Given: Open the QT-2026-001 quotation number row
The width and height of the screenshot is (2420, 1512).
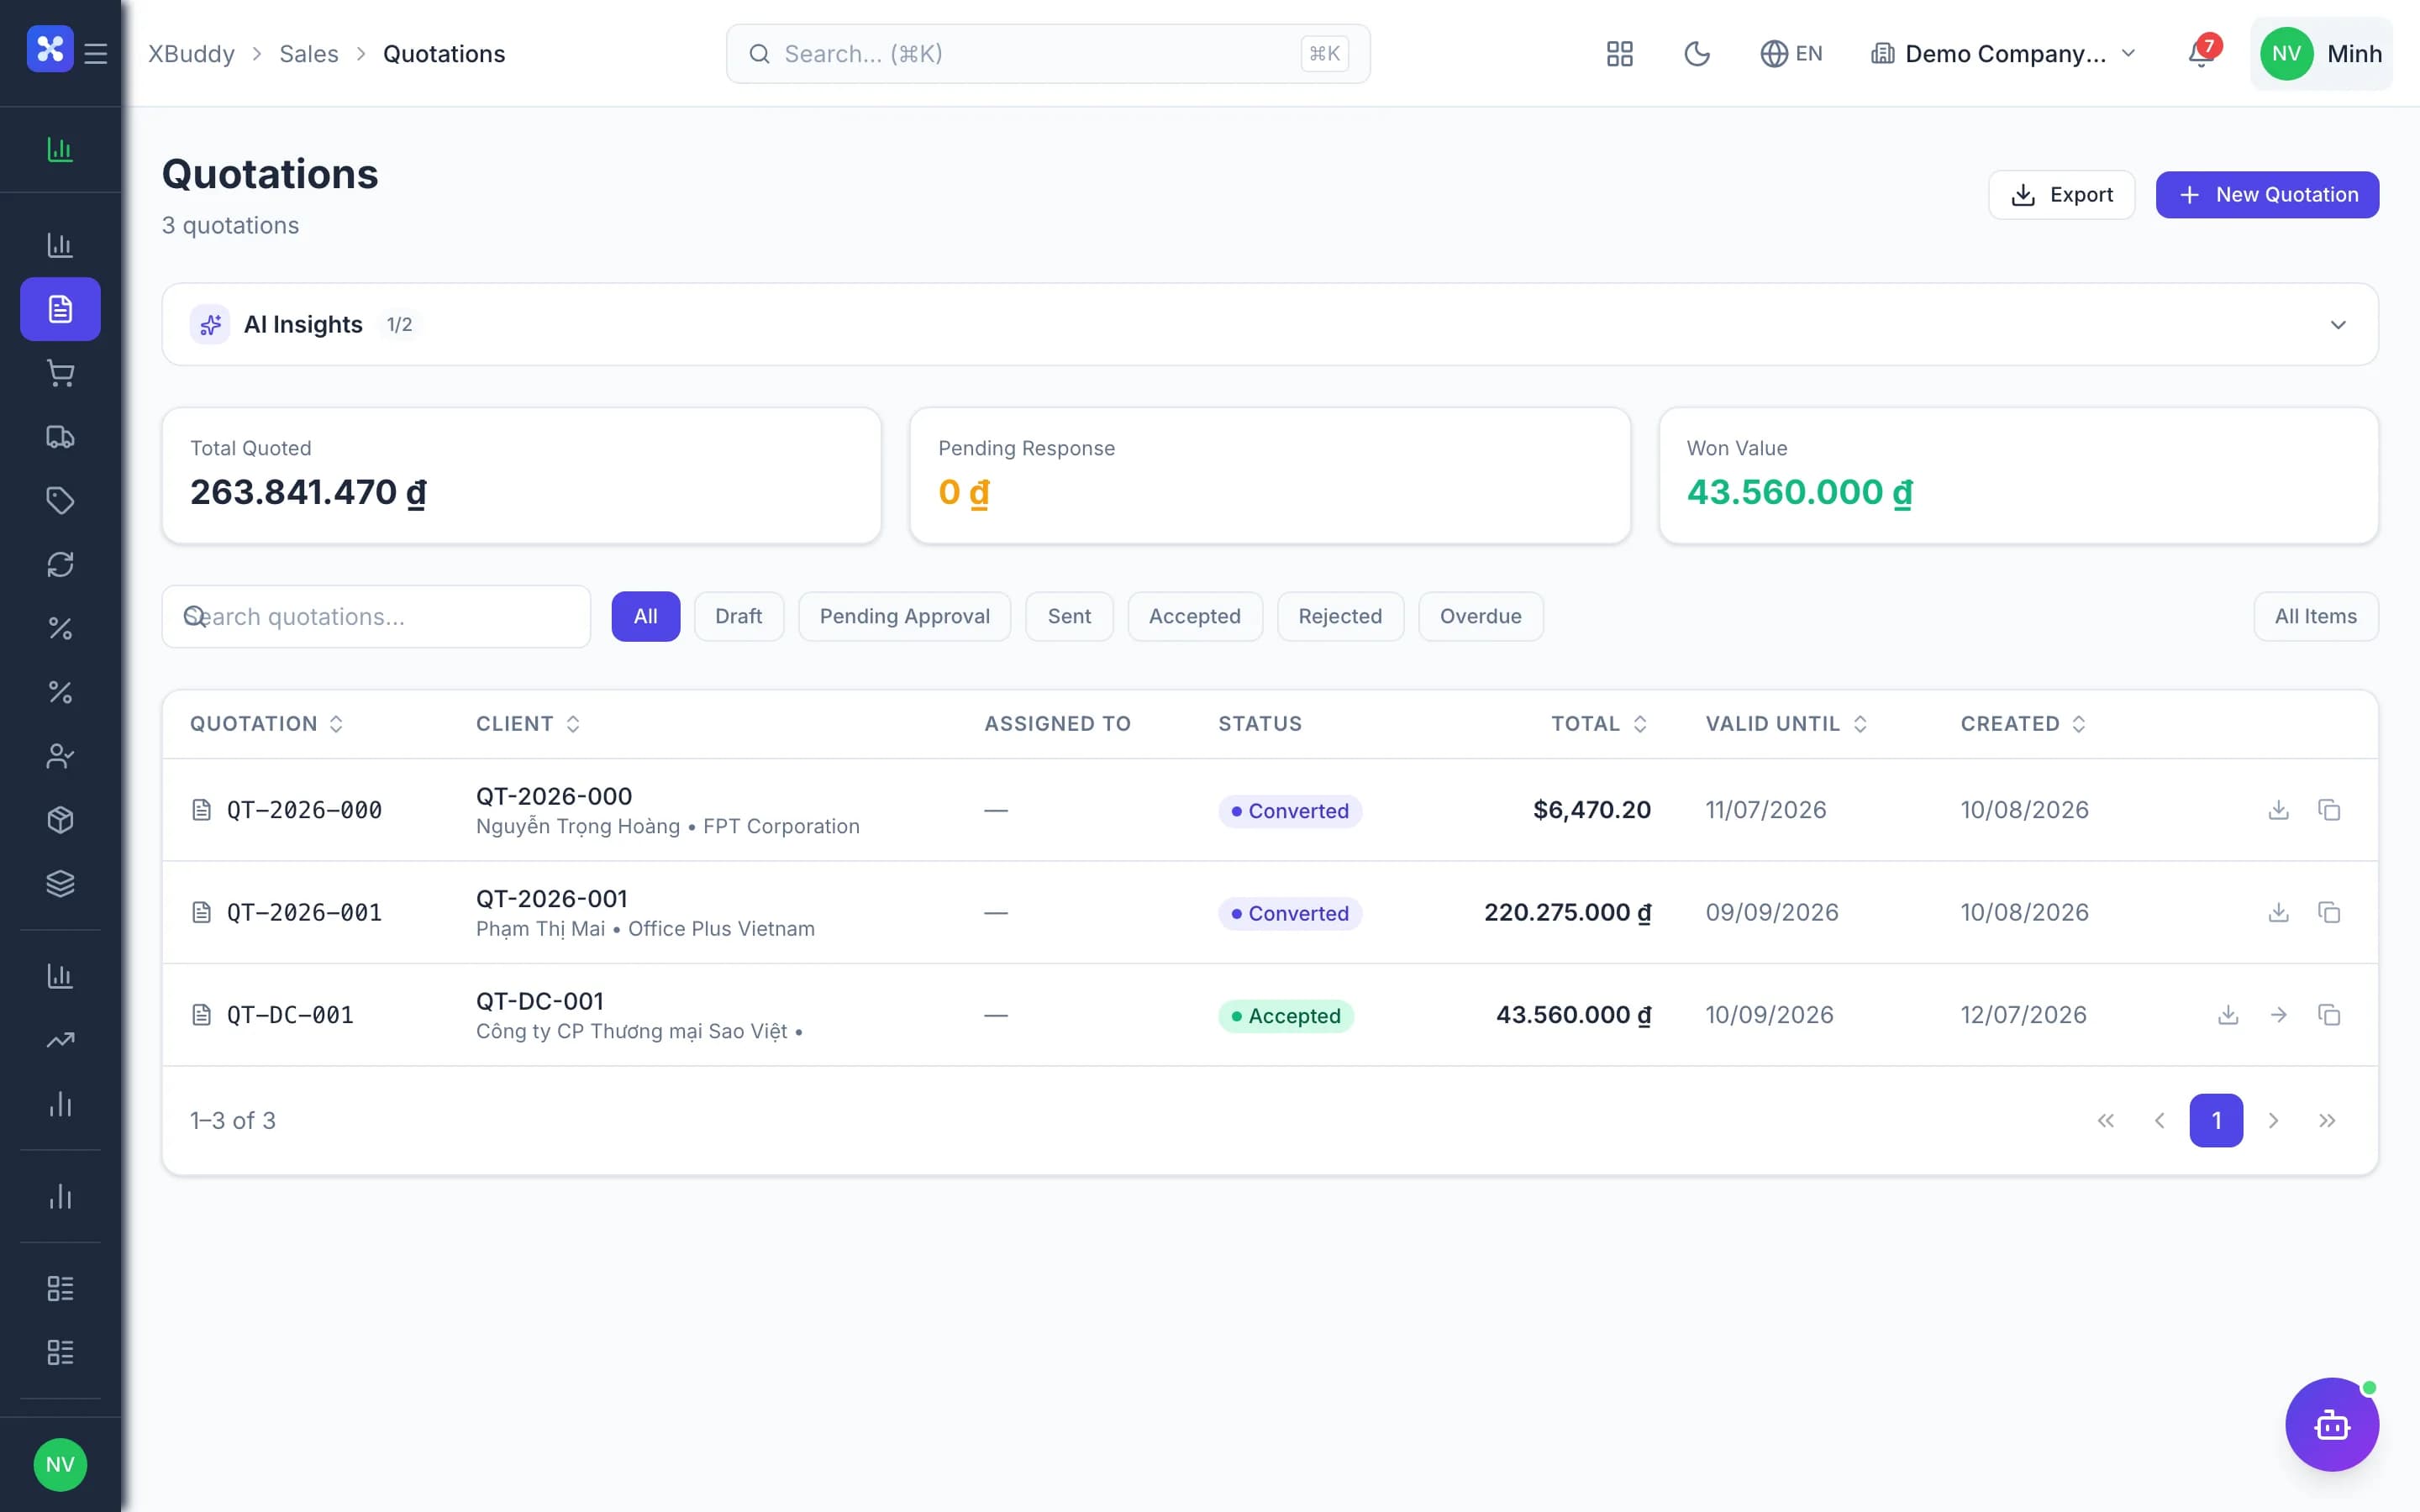Looking at the screenshot, I should tap(304, 912).
